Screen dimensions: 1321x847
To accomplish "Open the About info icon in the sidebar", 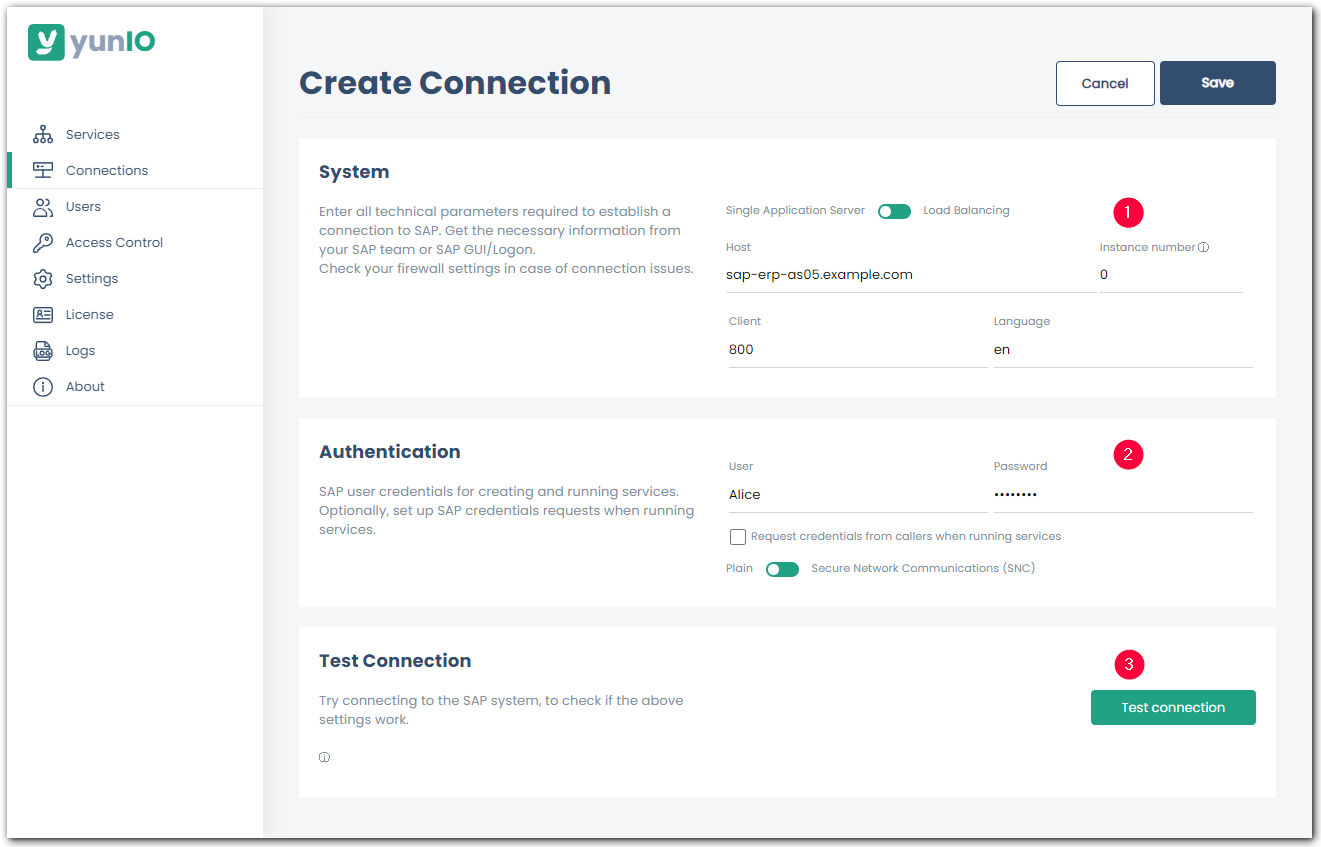I will (x=44, y=386).
